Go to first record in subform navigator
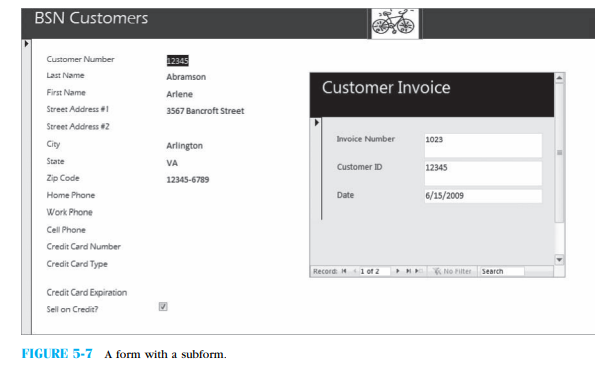Image resolution: width=605 pixels, height=369 pixels. point(344,271)
